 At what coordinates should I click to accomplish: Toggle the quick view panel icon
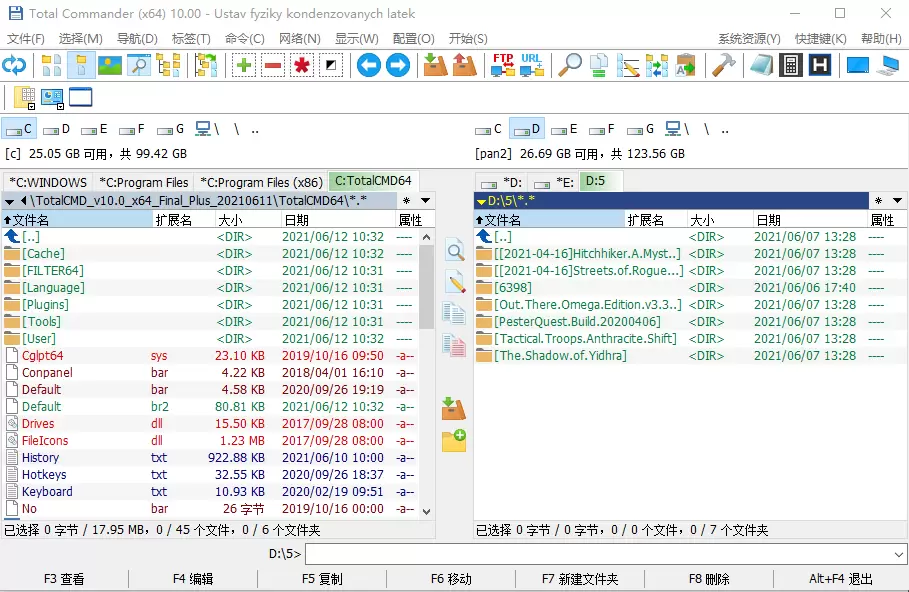pyautogui.click(x=139, y=65)
